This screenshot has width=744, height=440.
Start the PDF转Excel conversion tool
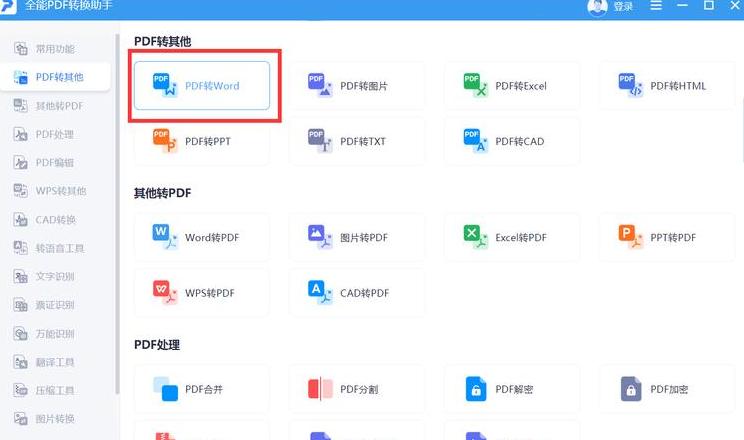512,85
